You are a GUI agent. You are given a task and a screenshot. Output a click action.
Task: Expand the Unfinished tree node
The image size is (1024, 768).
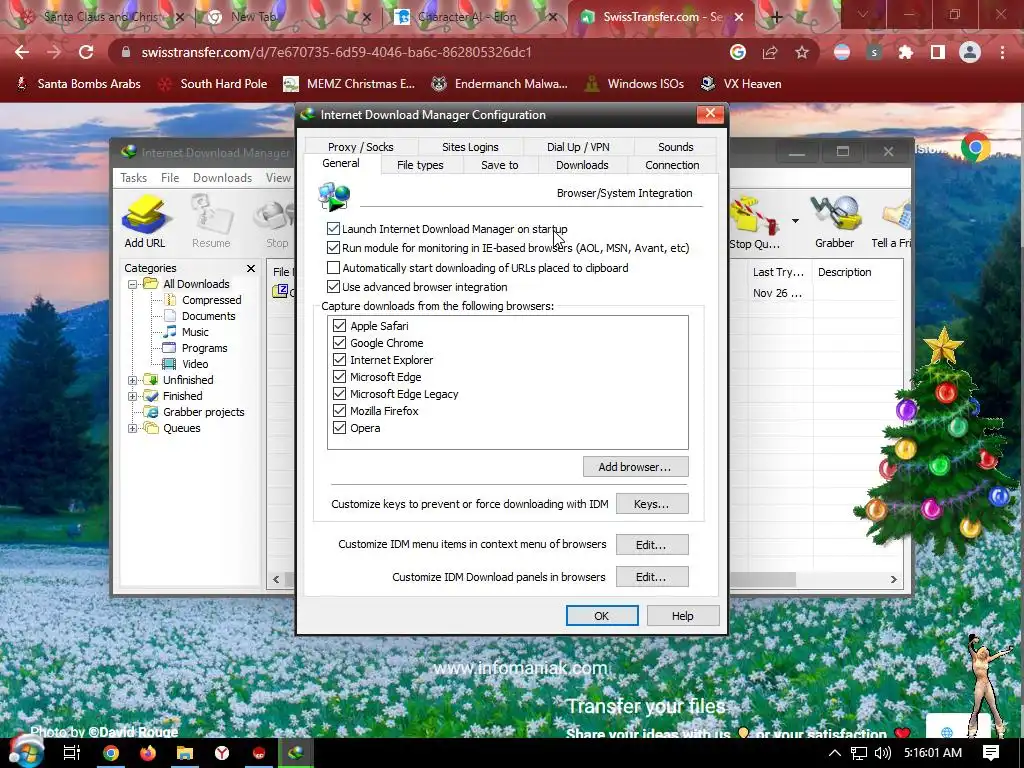click(133, 380)
